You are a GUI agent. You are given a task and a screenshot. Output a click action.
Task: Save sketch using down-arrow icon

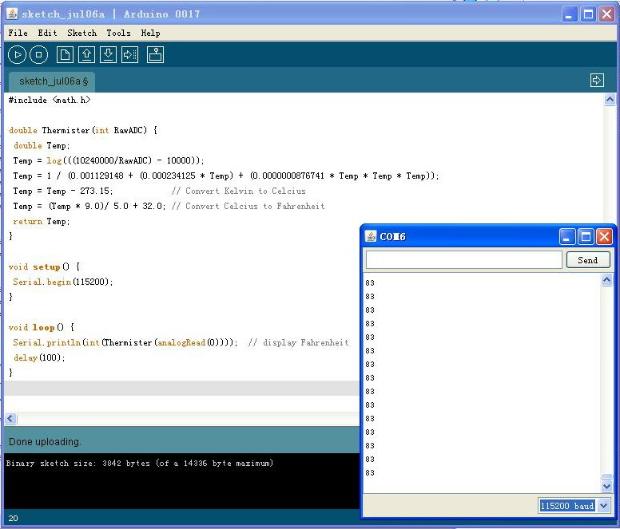(108, 55)
